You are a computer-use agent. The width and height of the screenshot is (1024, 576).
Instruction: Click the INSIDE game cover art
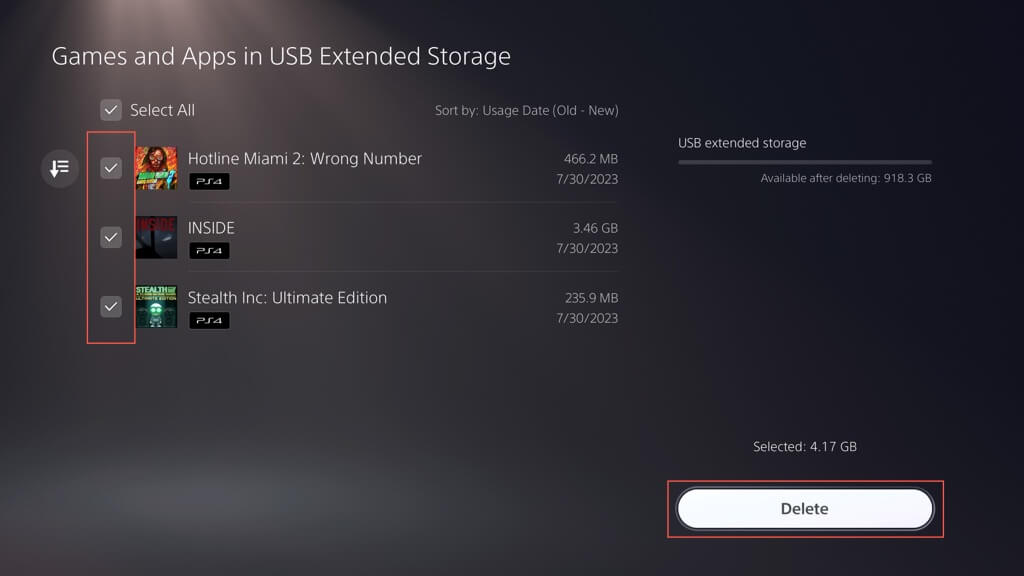156,237
